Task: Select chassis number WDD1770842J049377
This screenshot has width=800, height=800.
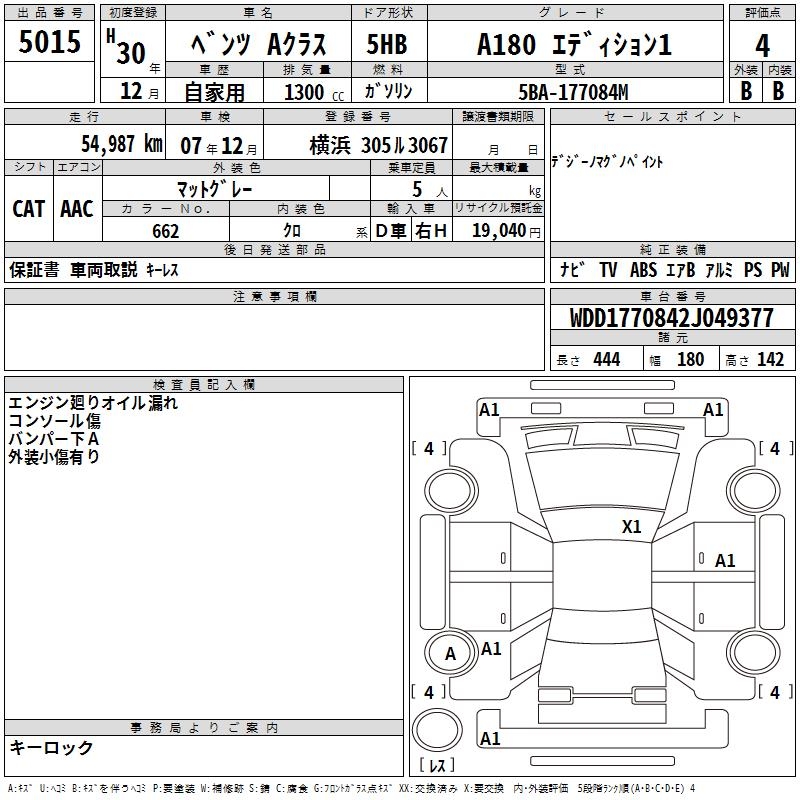Action: point(672,318)
